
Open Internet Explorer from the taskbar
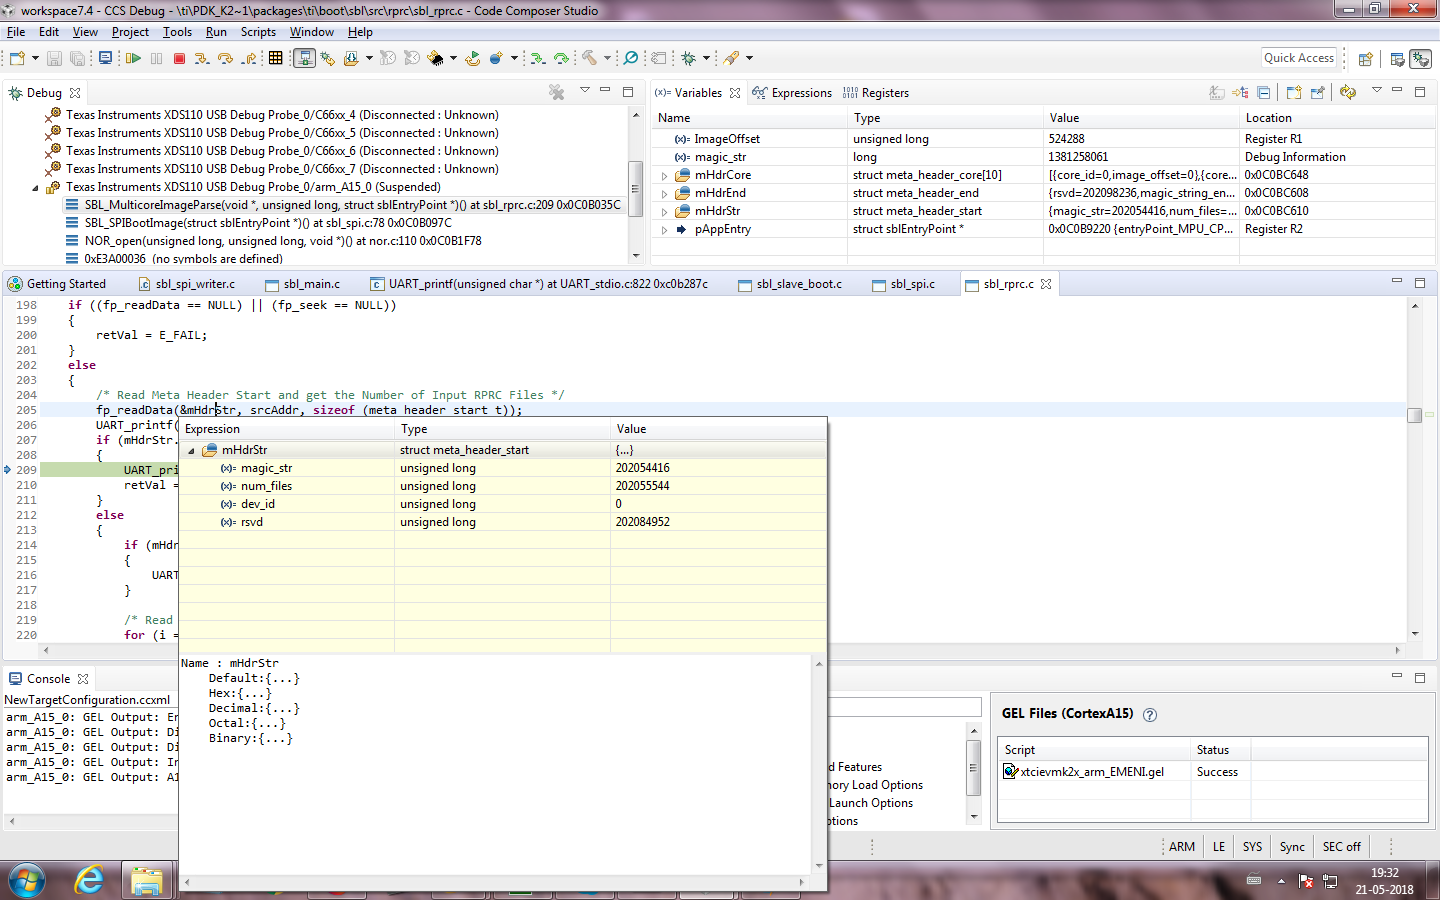89,881
